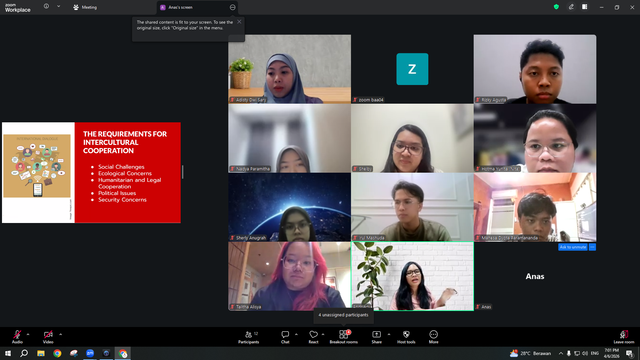Switch to the Meeting tab
The image size is (640, 360).
pyautogui.click(x=85, y=7)
